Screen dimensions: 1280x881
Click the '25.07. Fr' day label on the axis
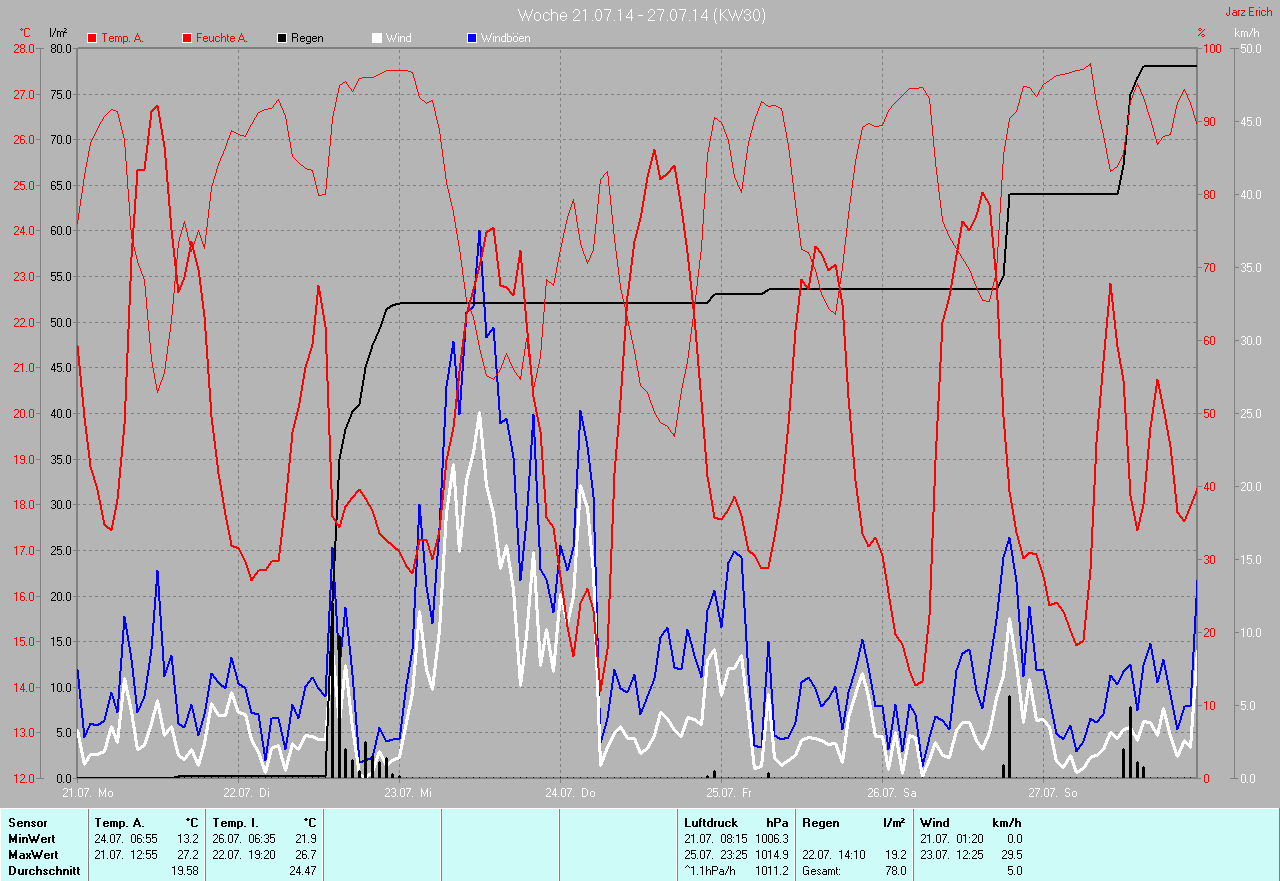point(729,793)
